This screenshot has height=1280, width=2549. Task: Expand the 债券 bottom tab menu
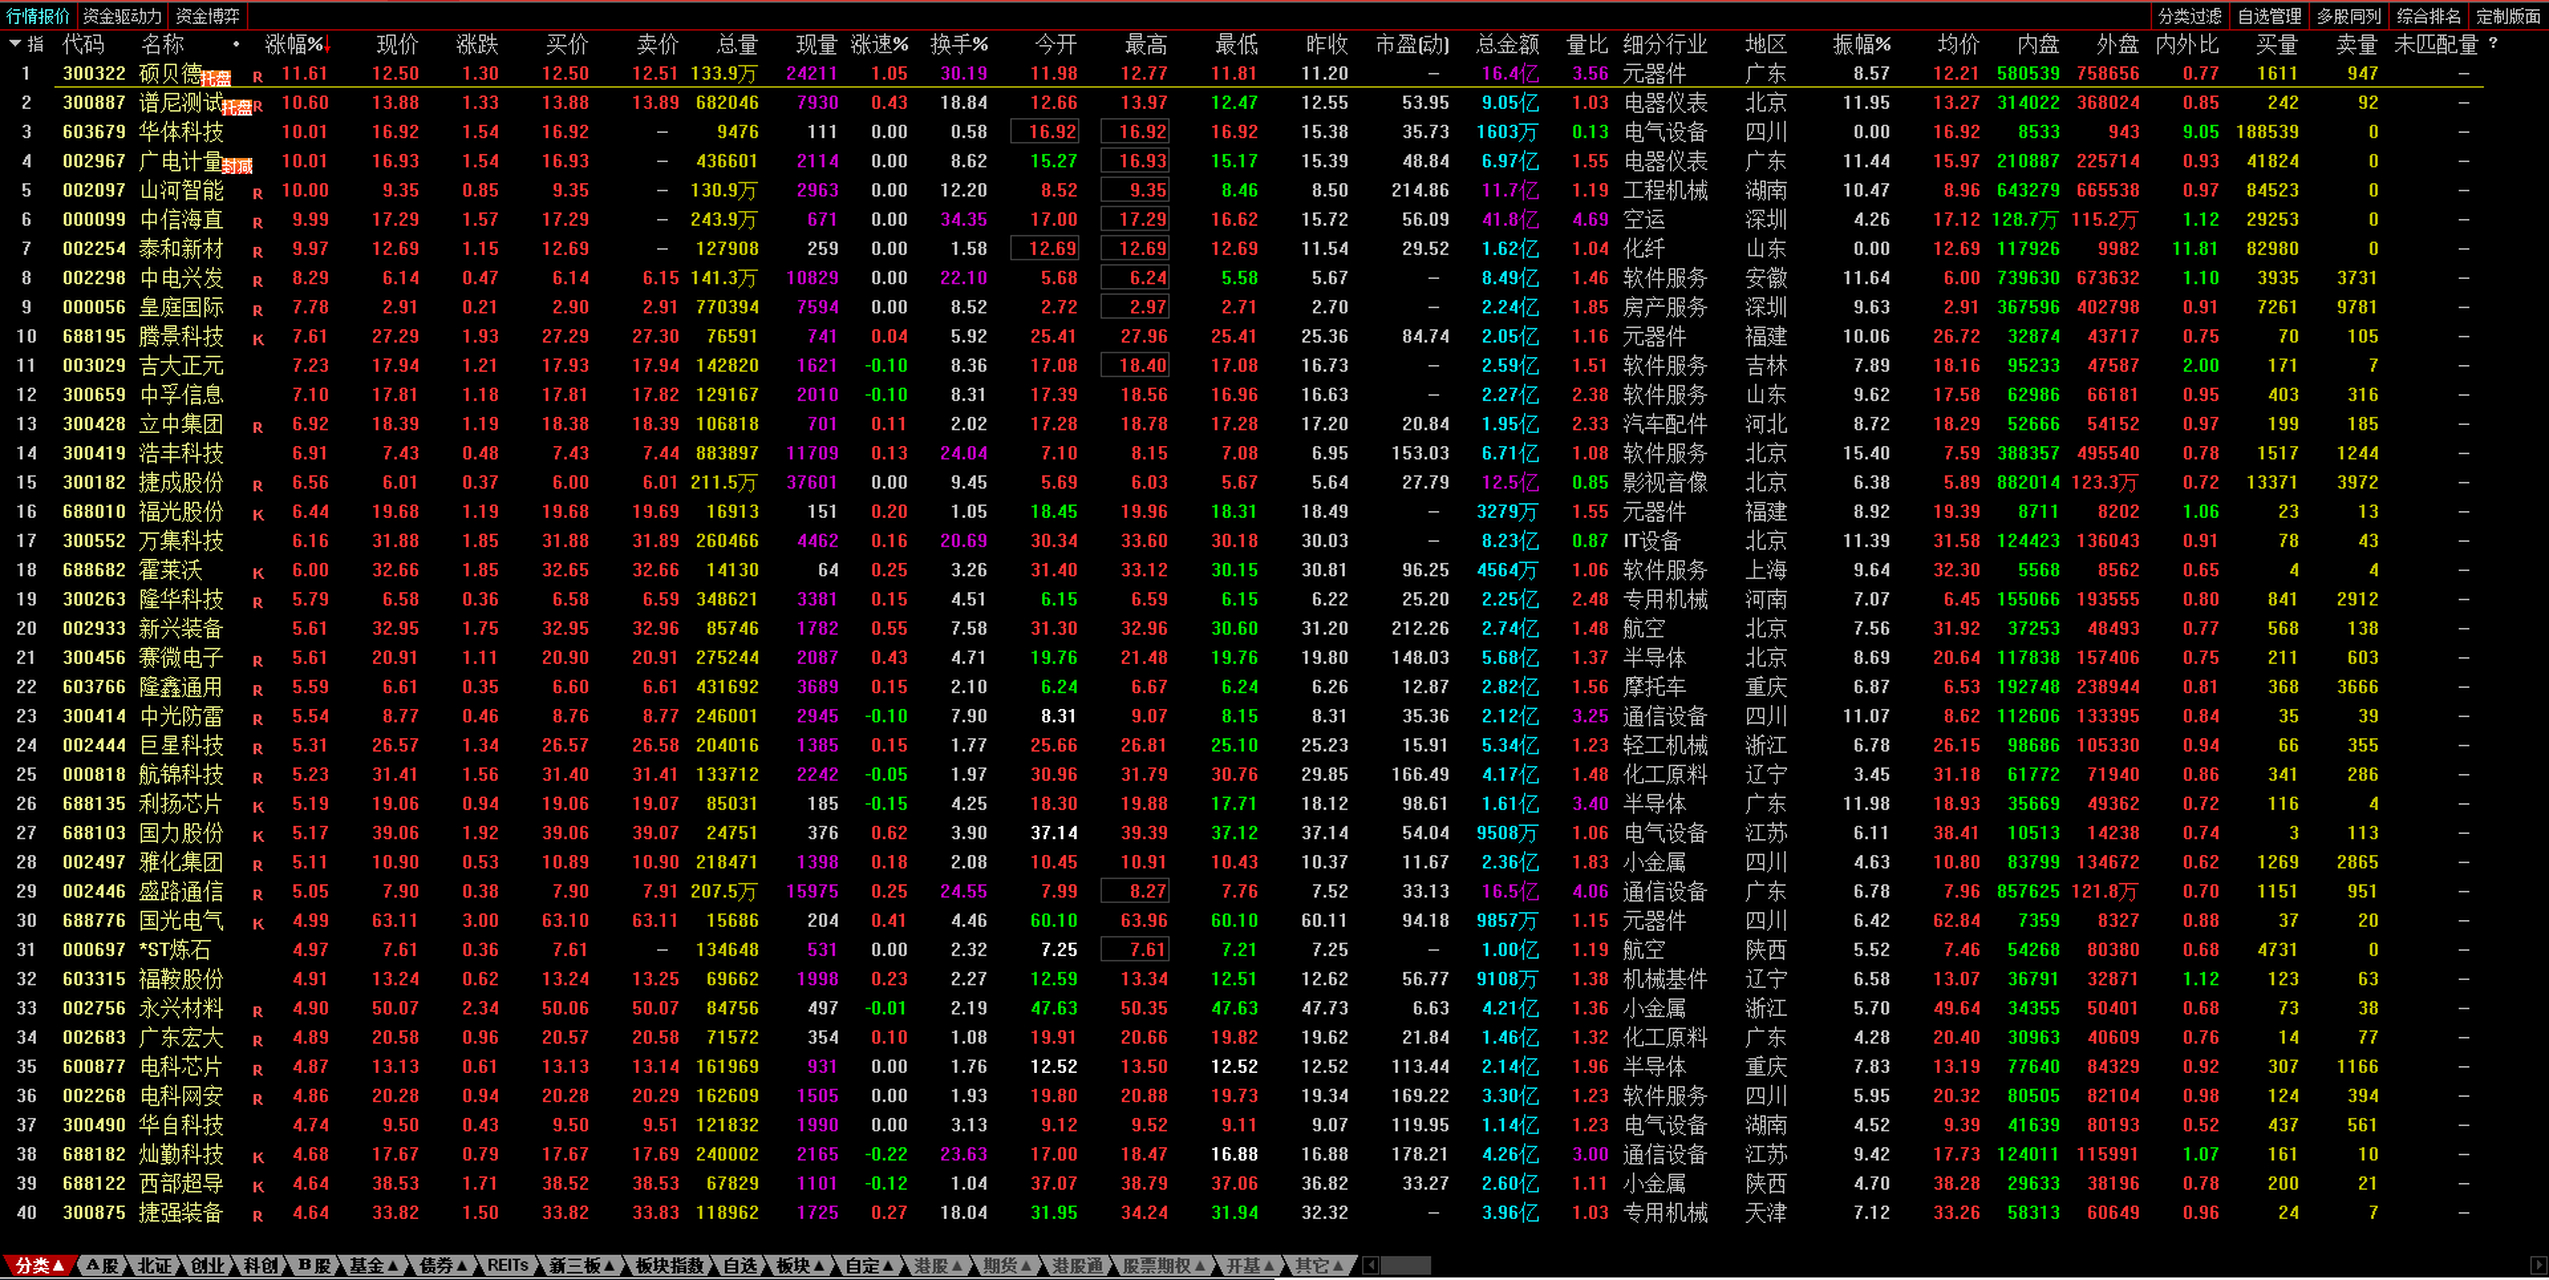click(443, 1266)
